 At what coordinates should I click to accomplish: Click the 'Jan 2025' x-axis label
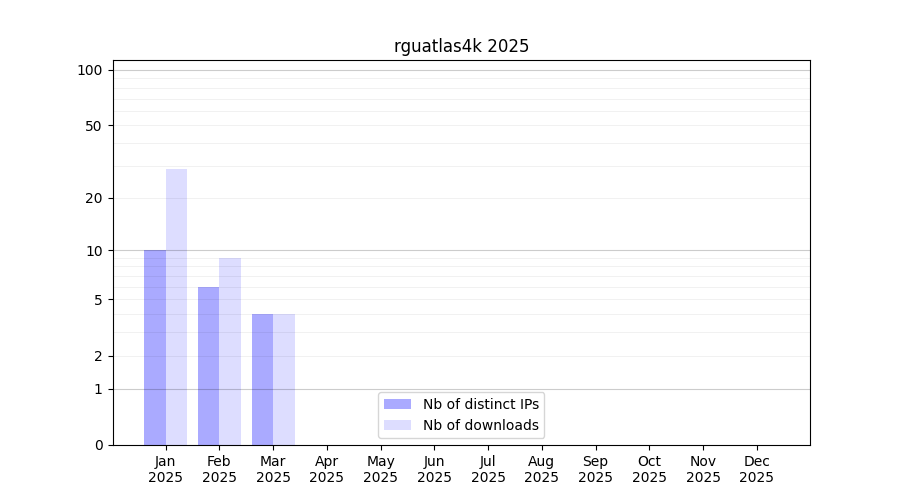pos(166,469)
